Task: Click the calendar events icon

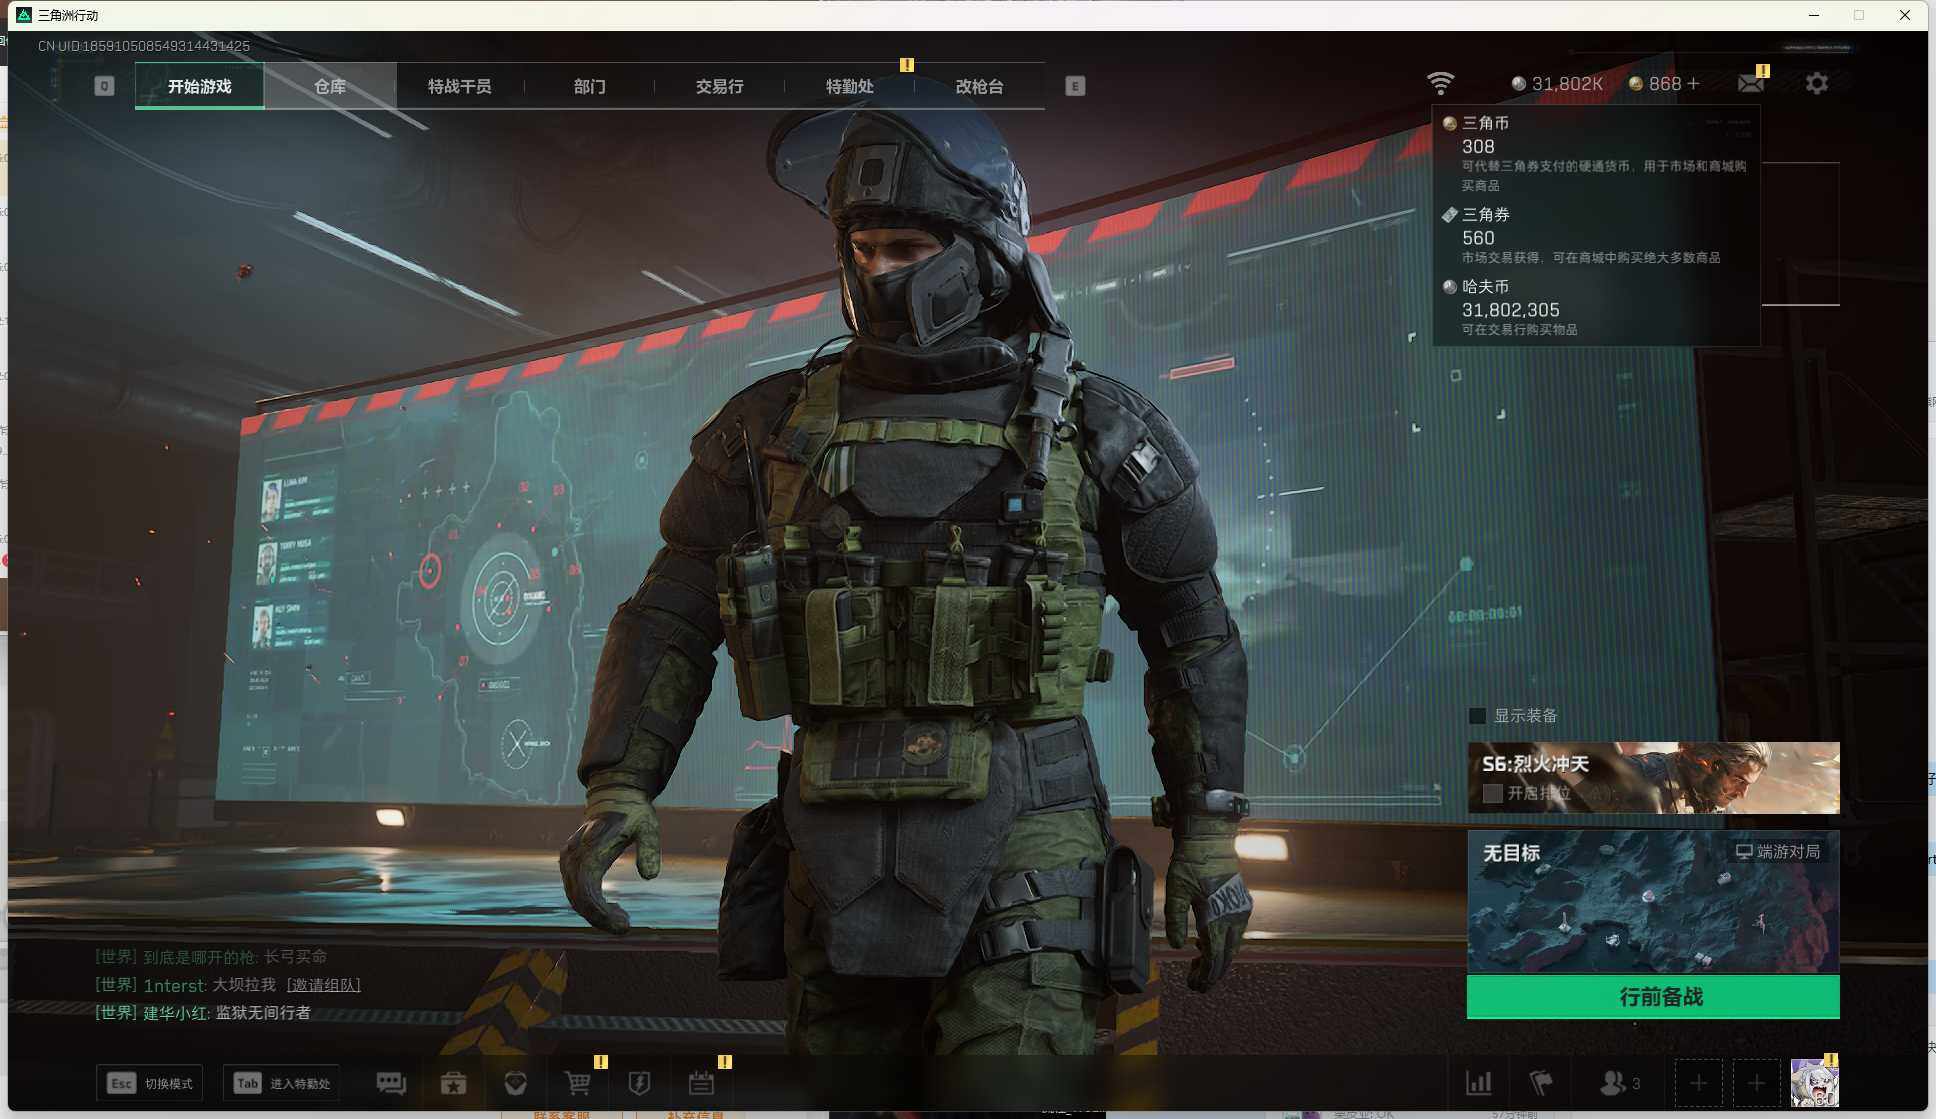Action: (x=701, y=1083)
